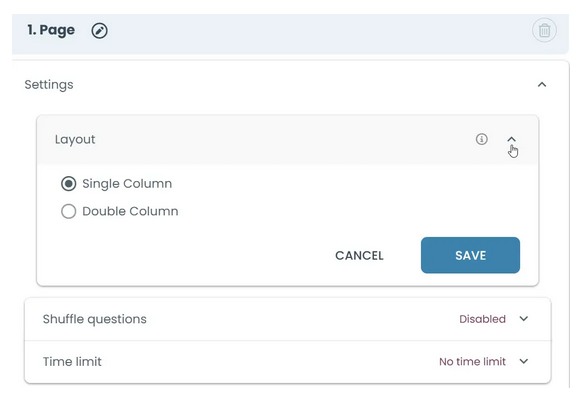The width and height of the screenshot is (579, 397).
Task: Select the Single Column radio button
Action: [x=69, y=184]
